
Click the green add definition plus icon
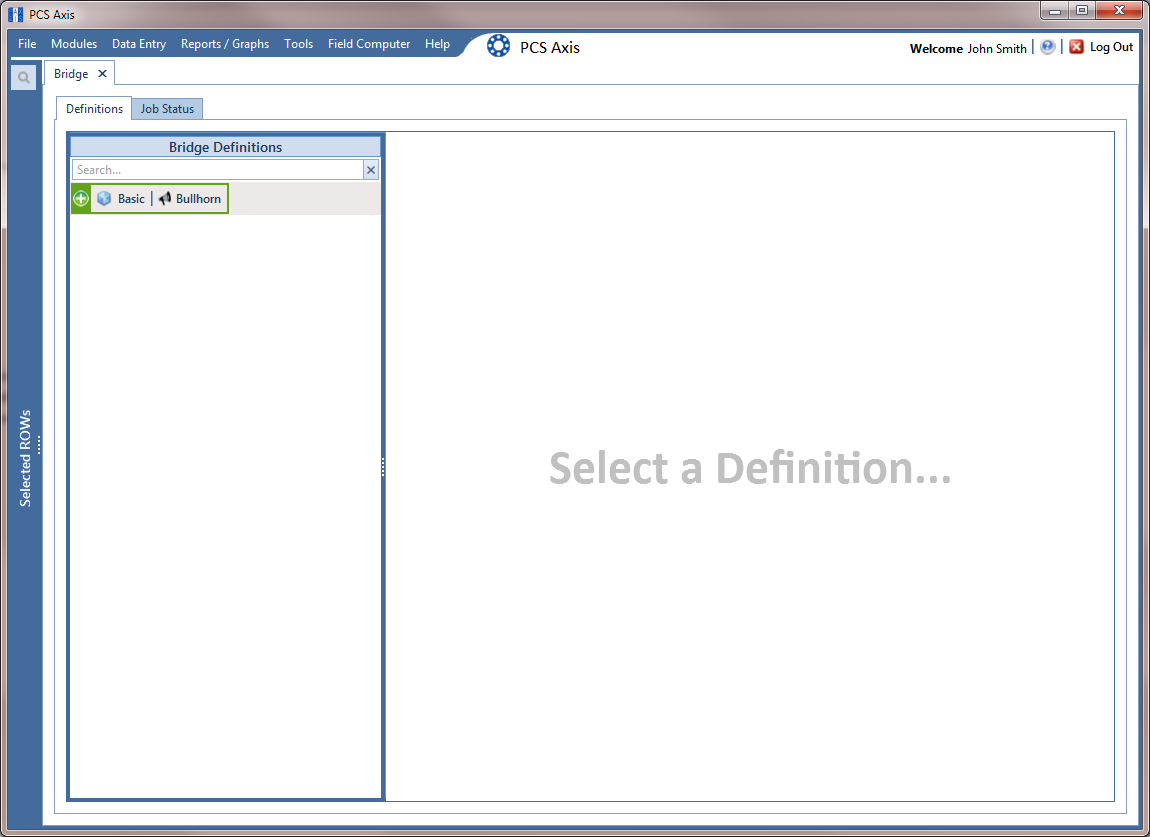pos(81,199)
